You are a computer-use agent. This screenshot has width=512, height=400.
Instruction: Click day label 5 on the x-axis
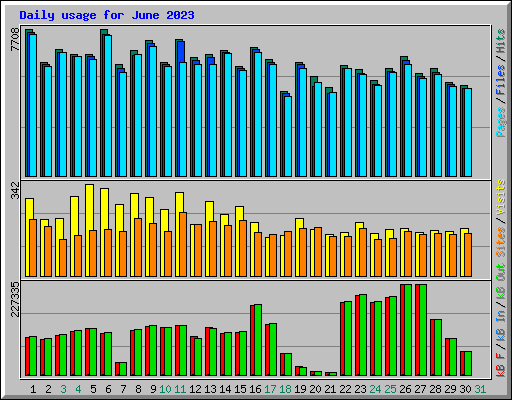pyautogui.click(x=93, y=389)
